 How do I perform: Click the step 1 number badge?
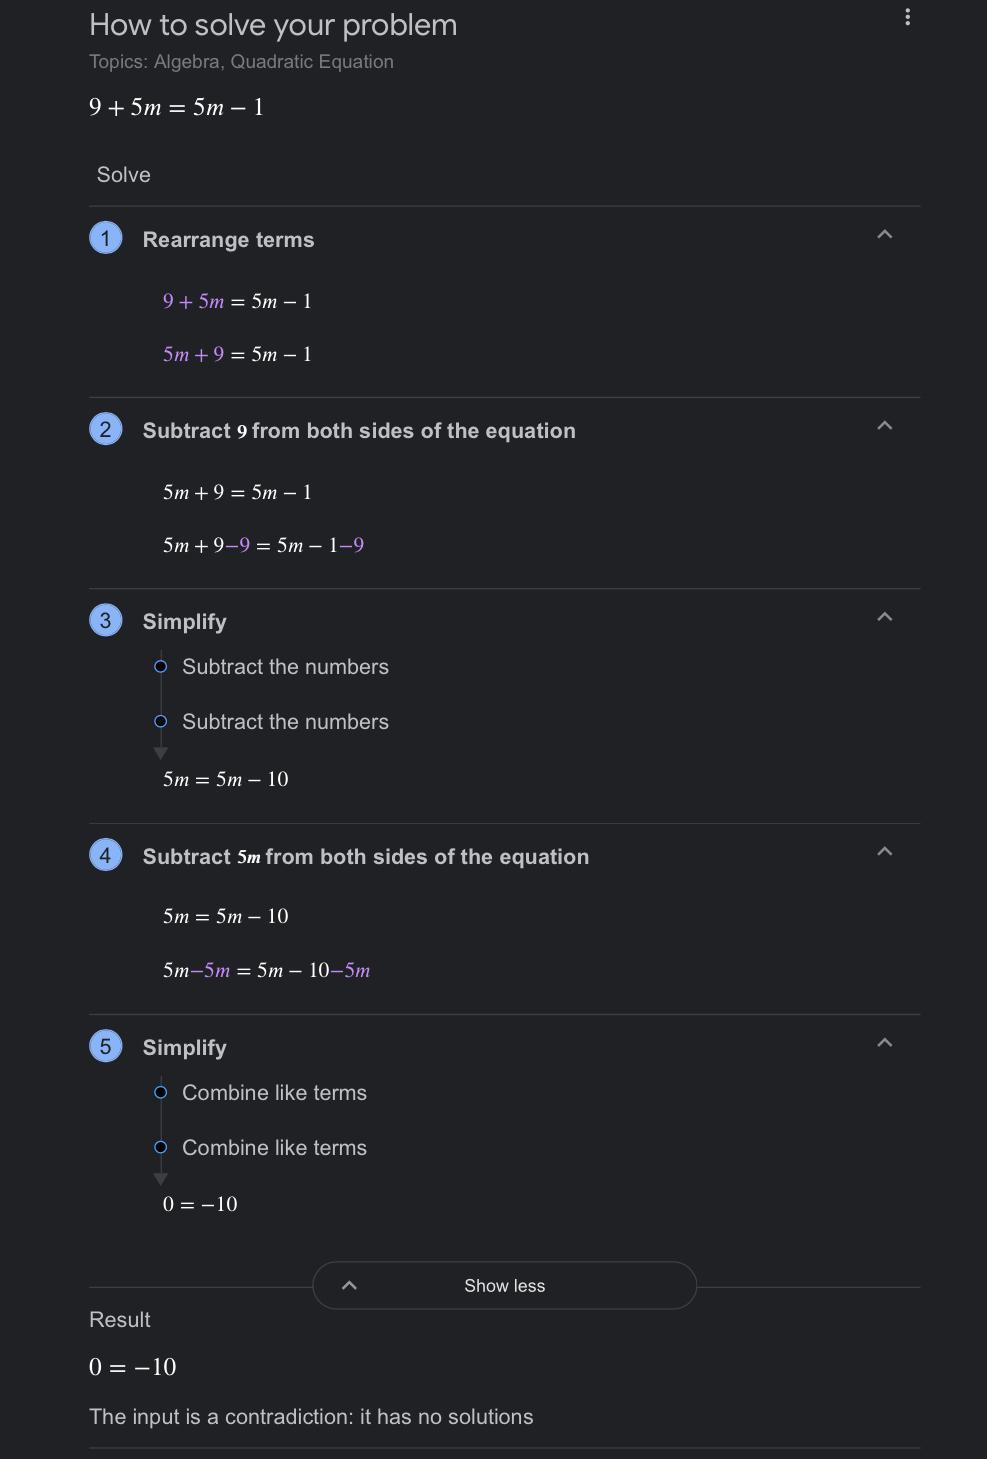pyautogui.click(x=106, y=238)
